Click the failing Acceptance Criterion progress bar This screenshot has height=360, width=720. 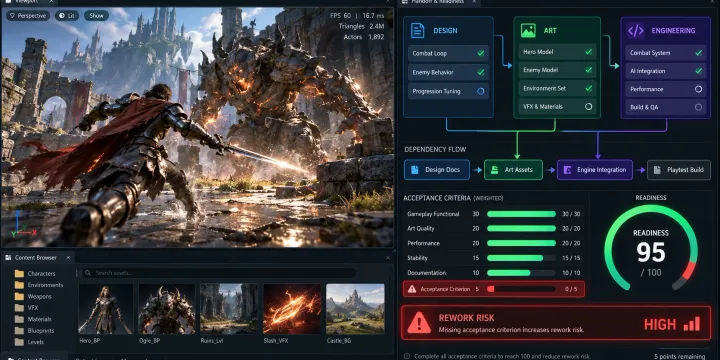[521, 289]
